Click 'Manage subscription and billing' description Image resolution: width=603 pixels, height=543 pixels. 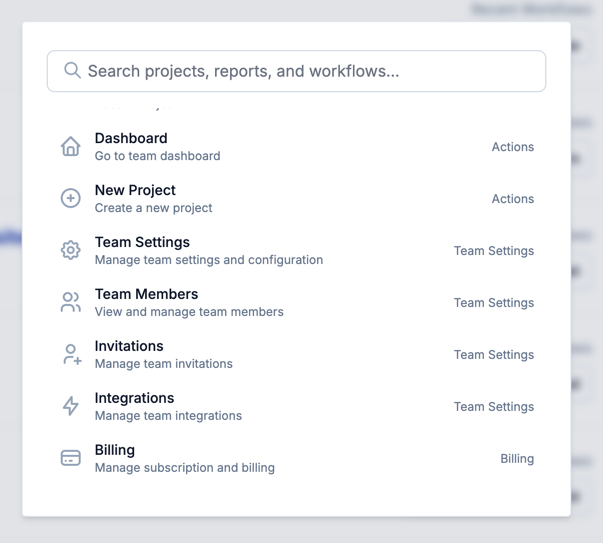[184, 468]
